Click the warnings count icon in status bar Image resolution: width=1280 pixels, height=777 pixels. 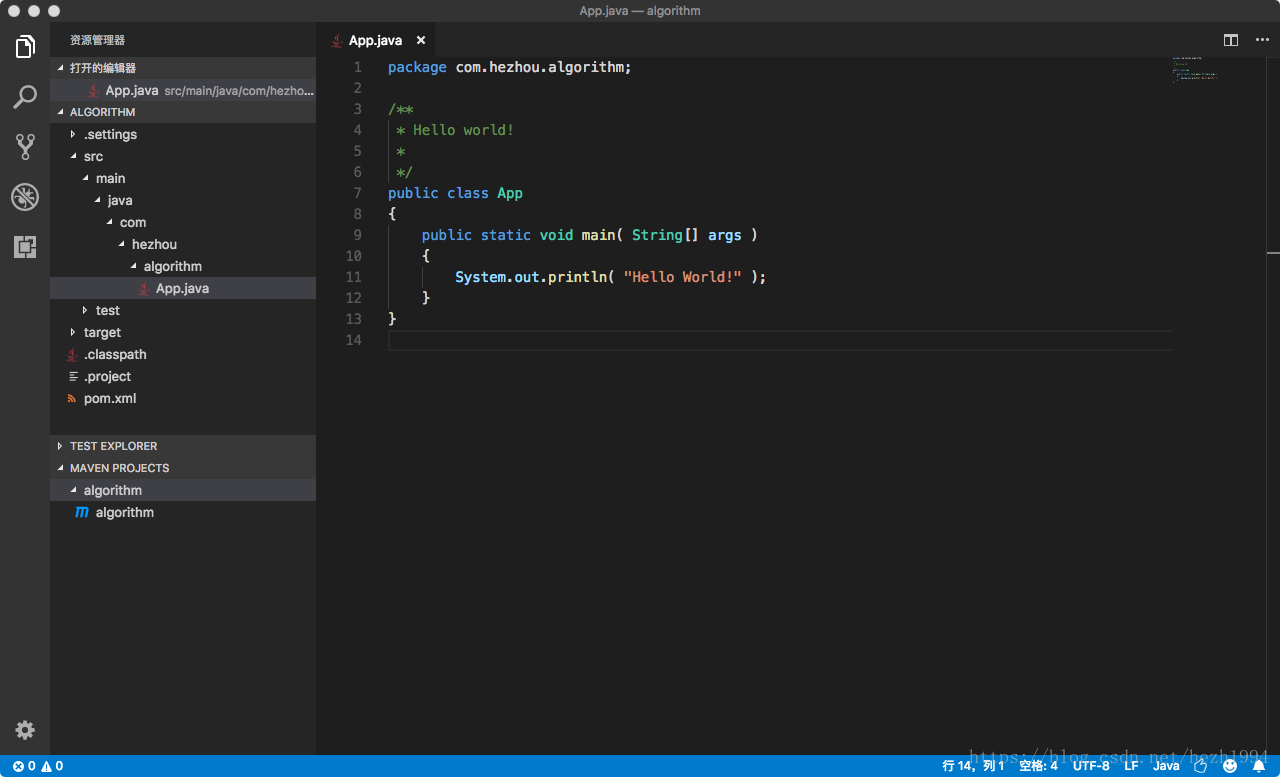(46, 766)
